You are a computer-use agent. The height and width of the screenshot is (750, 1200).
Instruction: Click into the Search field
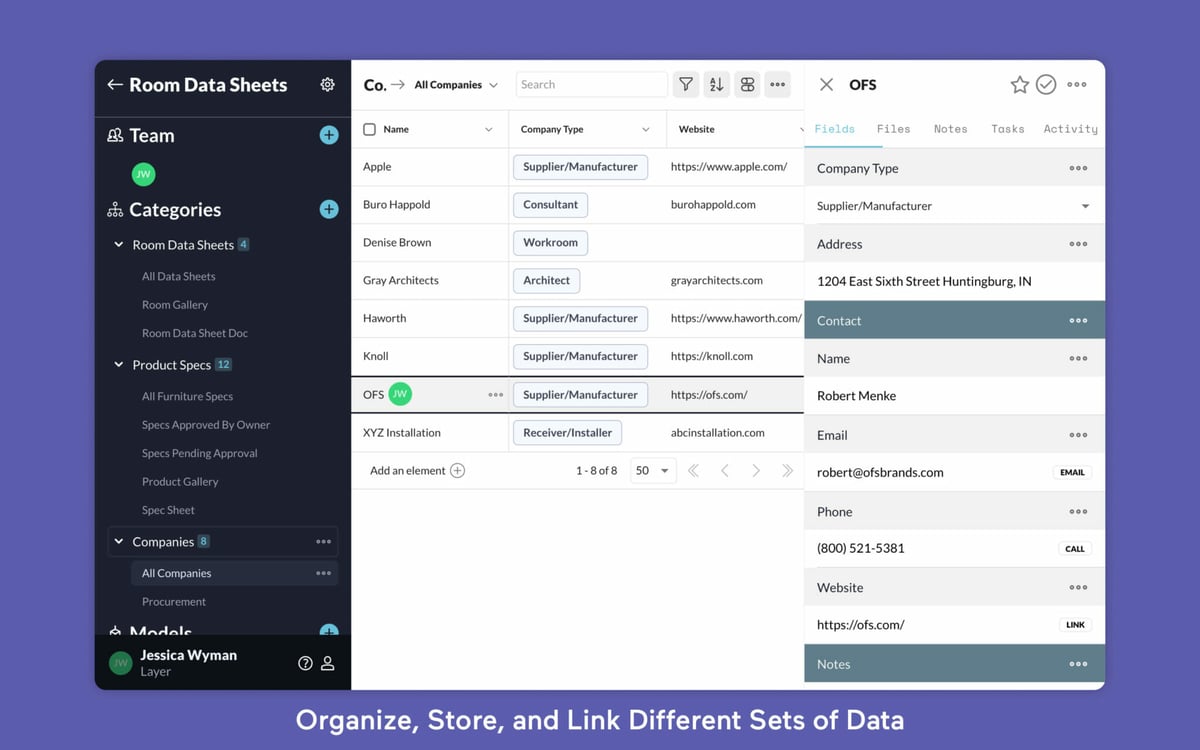tap(591, 85)
